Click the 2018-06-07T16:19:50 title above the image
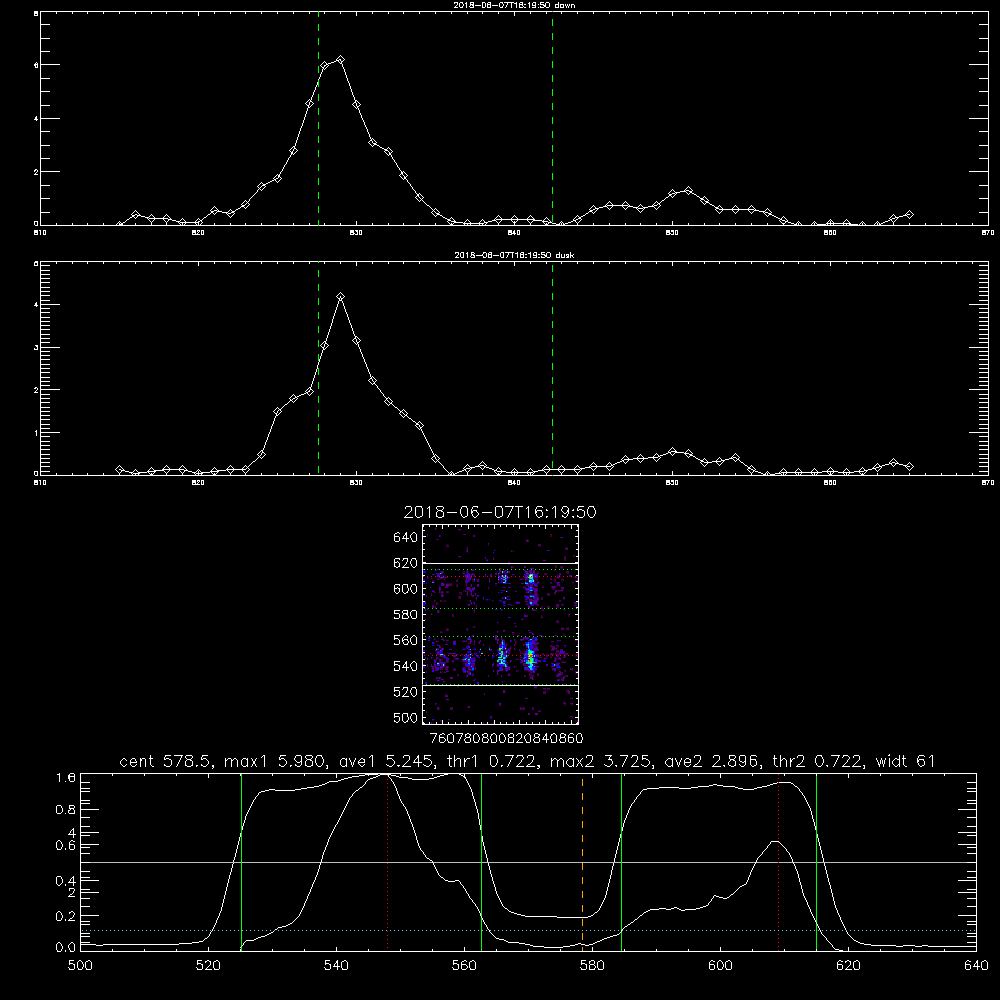 pyautogui.click(x=500, y=512)
